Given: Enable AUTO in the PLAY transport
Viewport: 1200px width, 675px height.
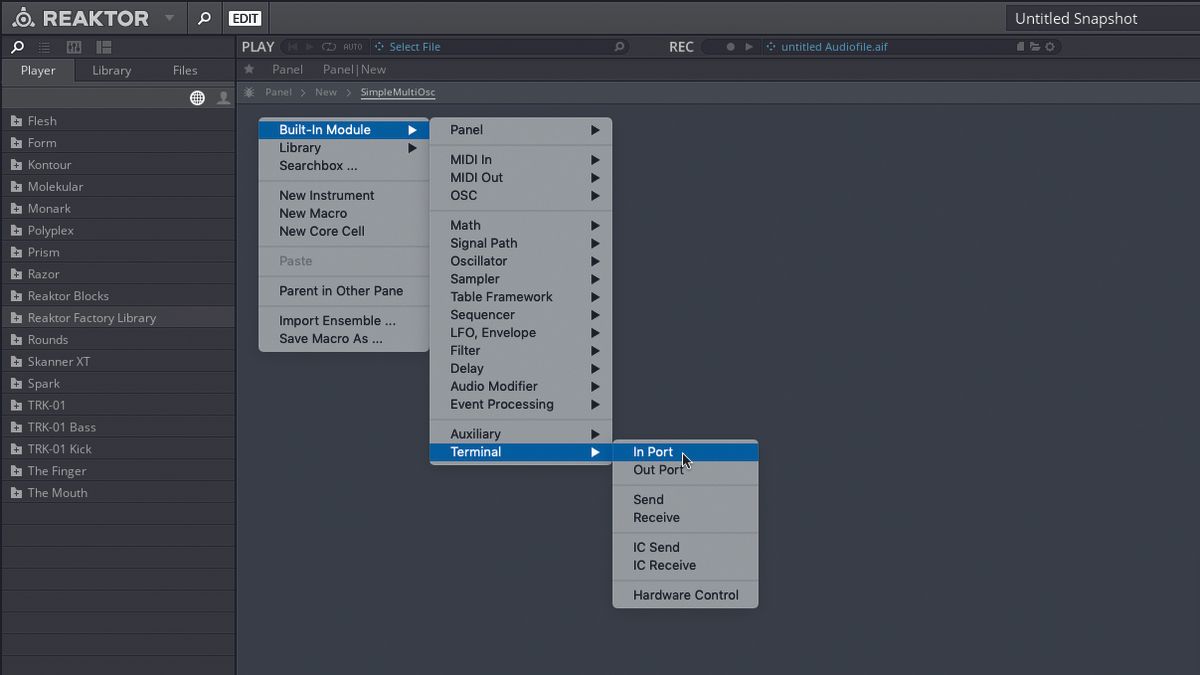Looking at the screenshot, I should [x=354, y=46].
